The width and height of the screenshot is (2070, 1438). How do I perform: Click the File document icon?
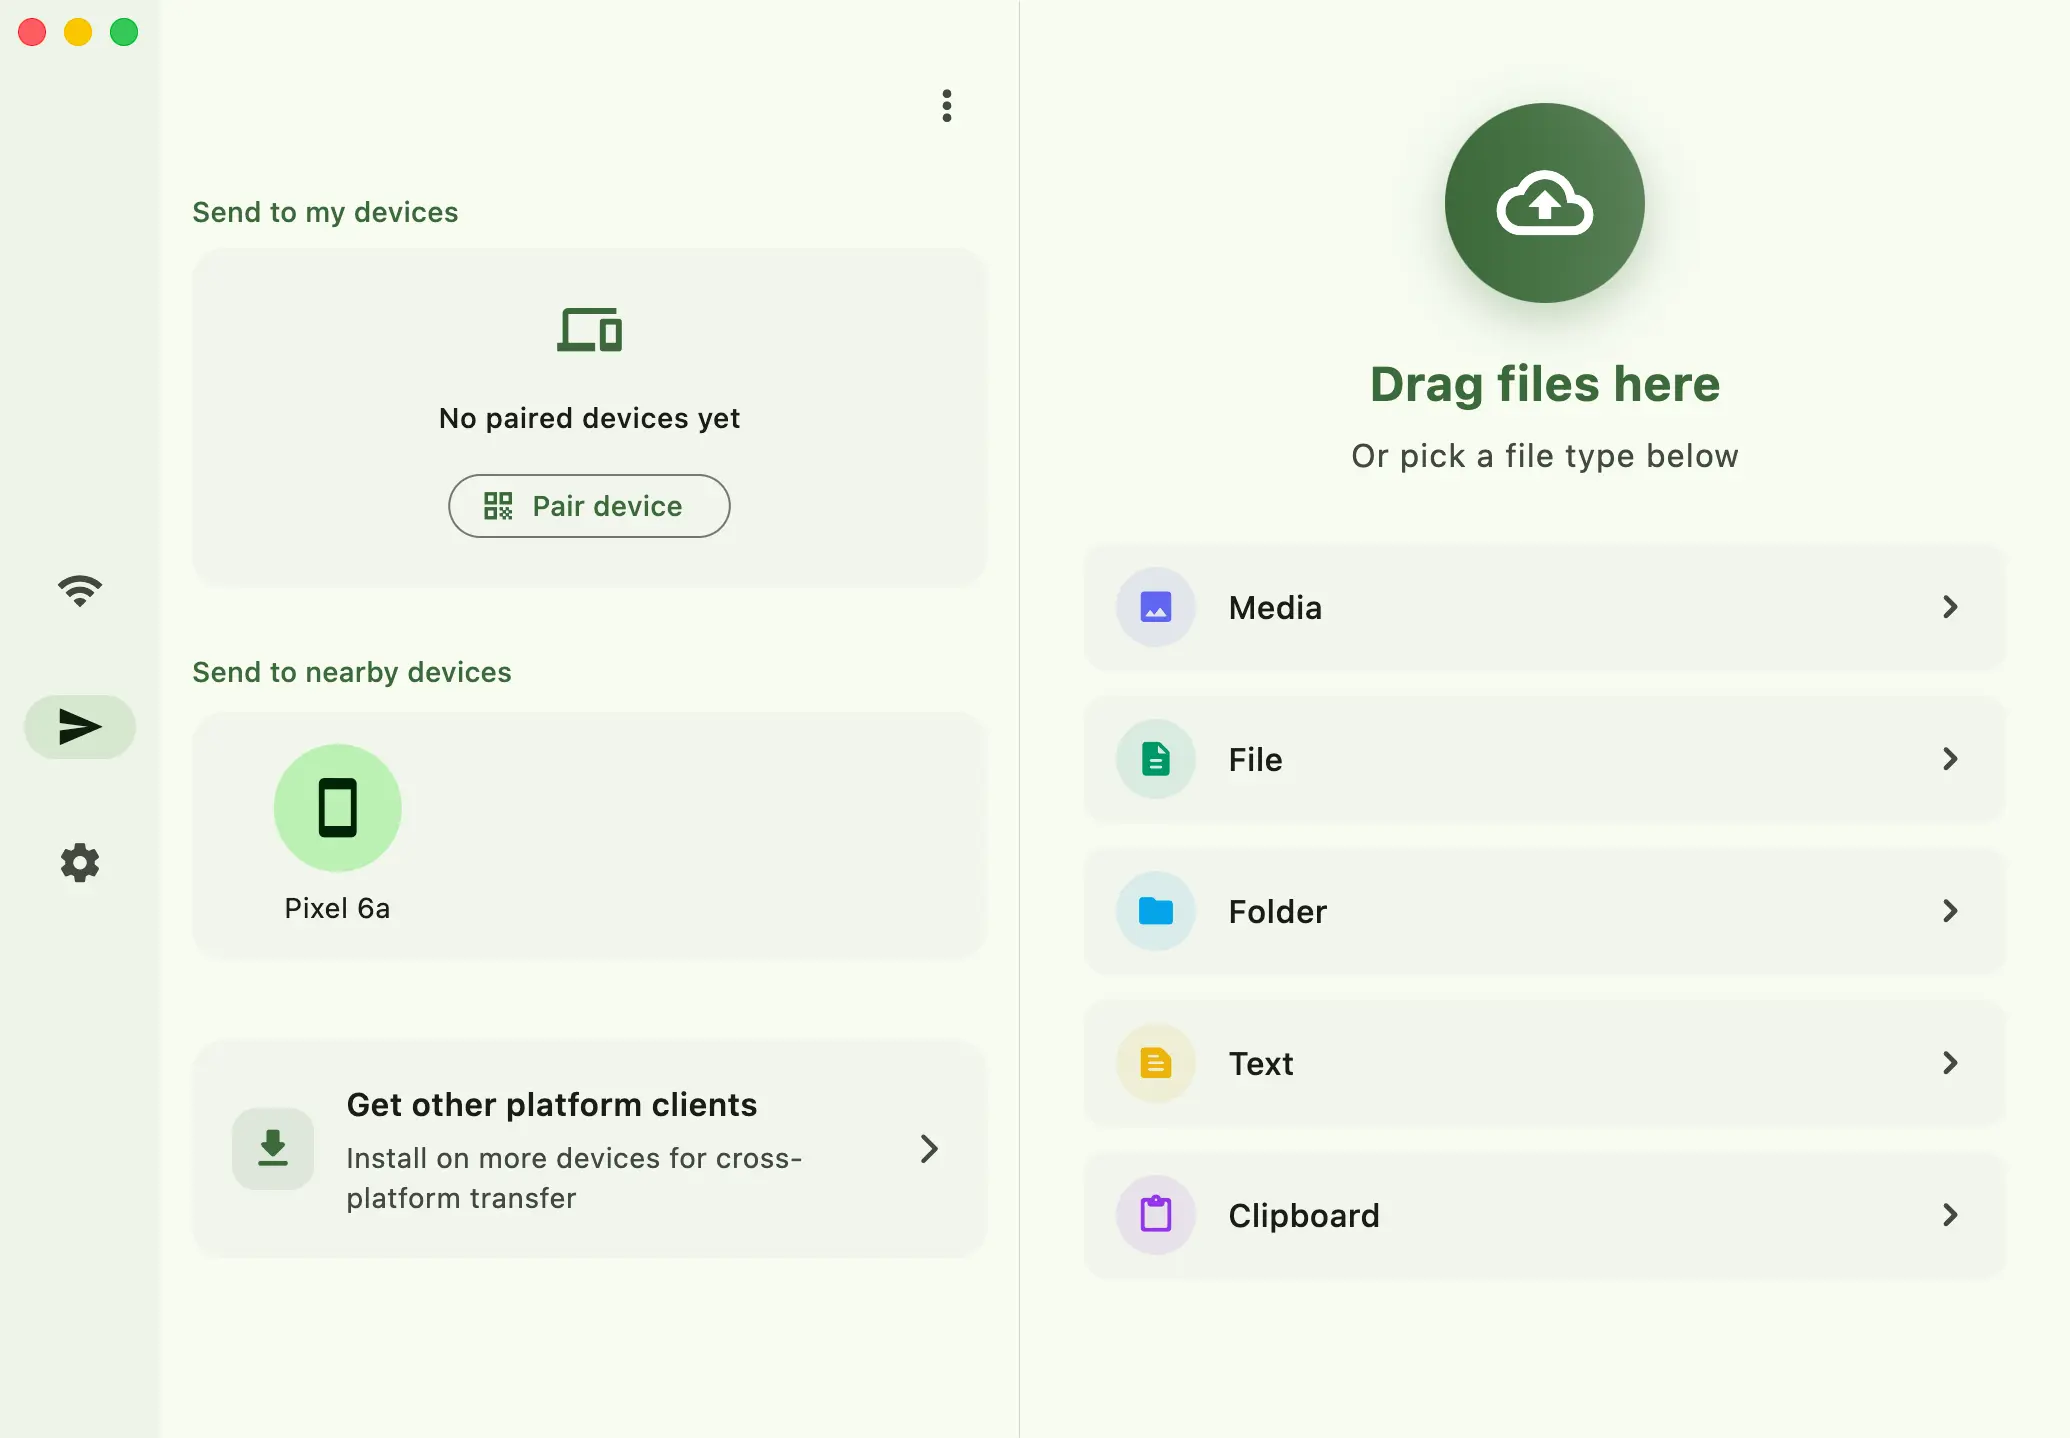tap(1155, 759)
